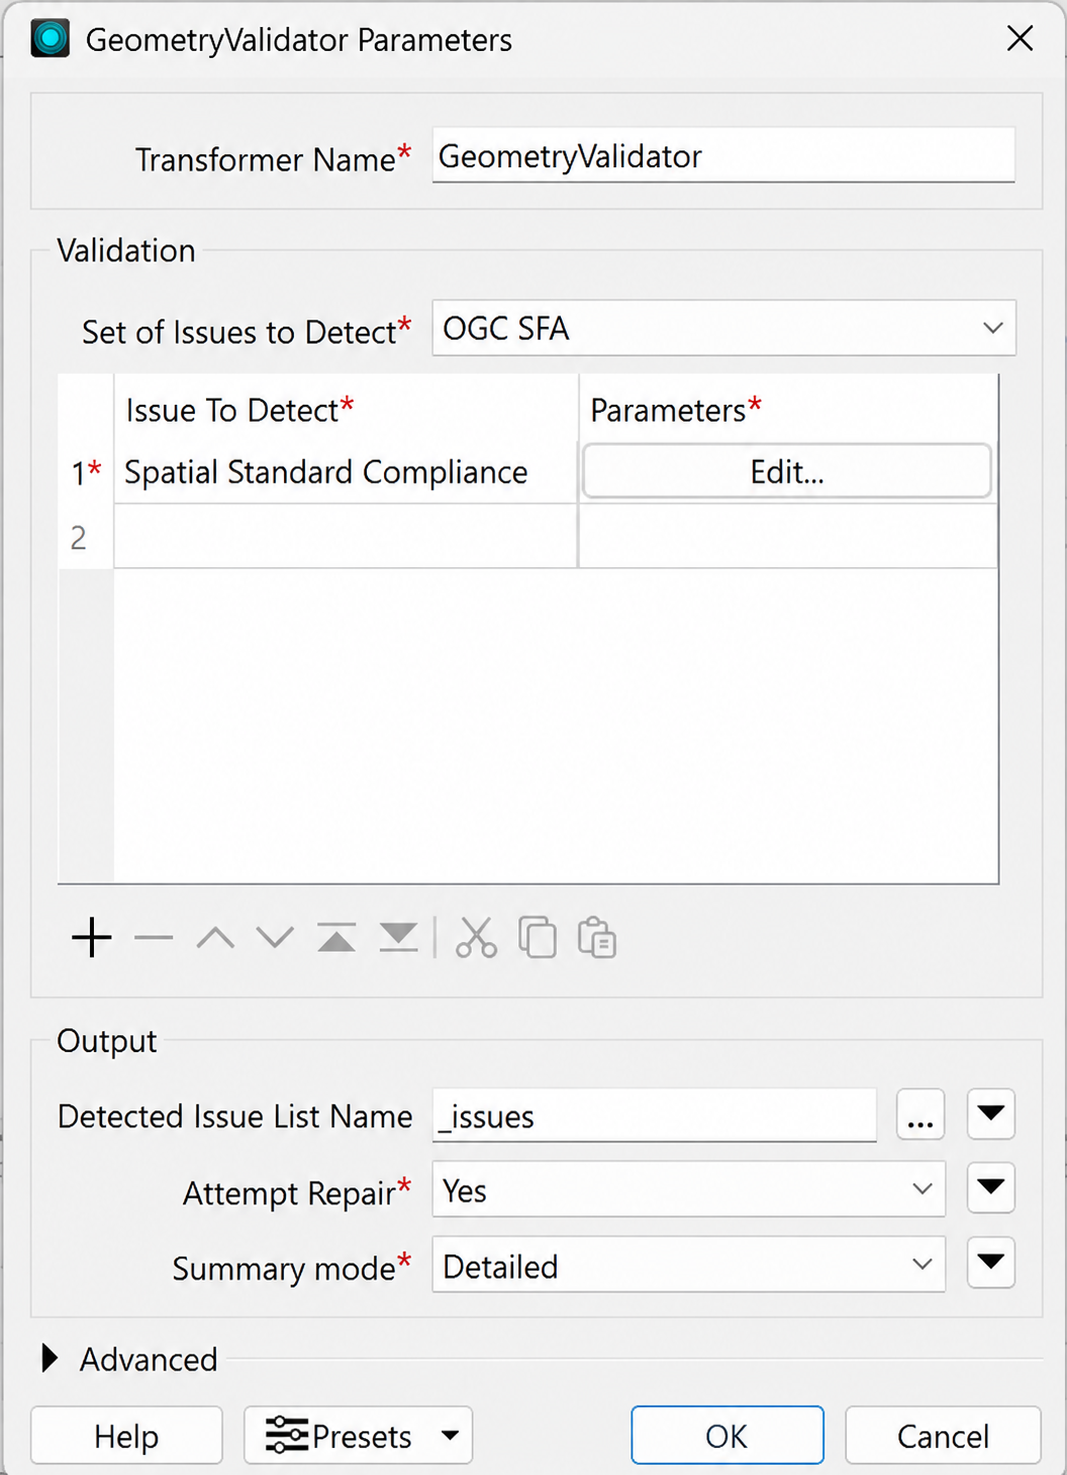Click the Edit... parameters button

[787, 471]
